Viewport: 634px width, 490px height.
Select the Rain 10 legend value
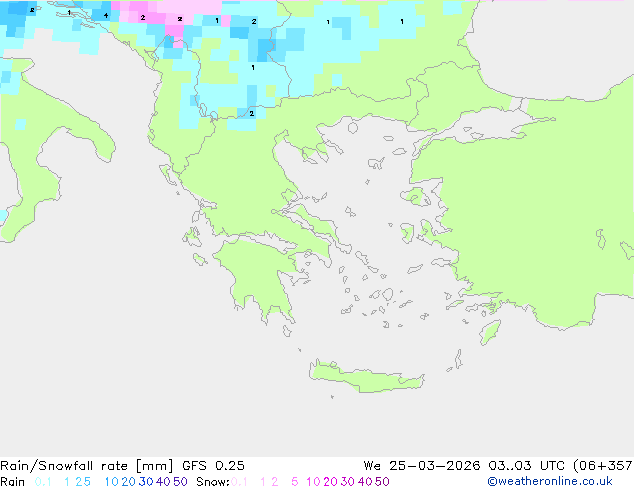(x=111, y=482)
